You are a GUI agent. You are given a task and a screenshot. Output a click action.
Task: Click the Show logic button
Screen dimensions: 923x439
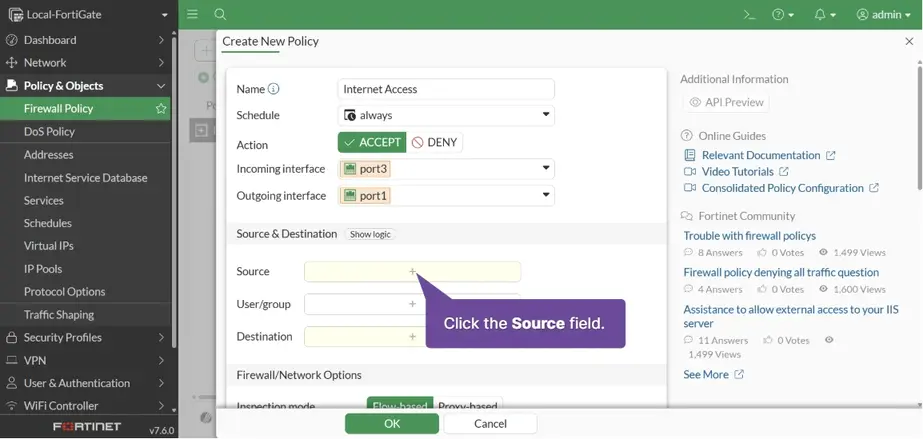click(370, 234)
